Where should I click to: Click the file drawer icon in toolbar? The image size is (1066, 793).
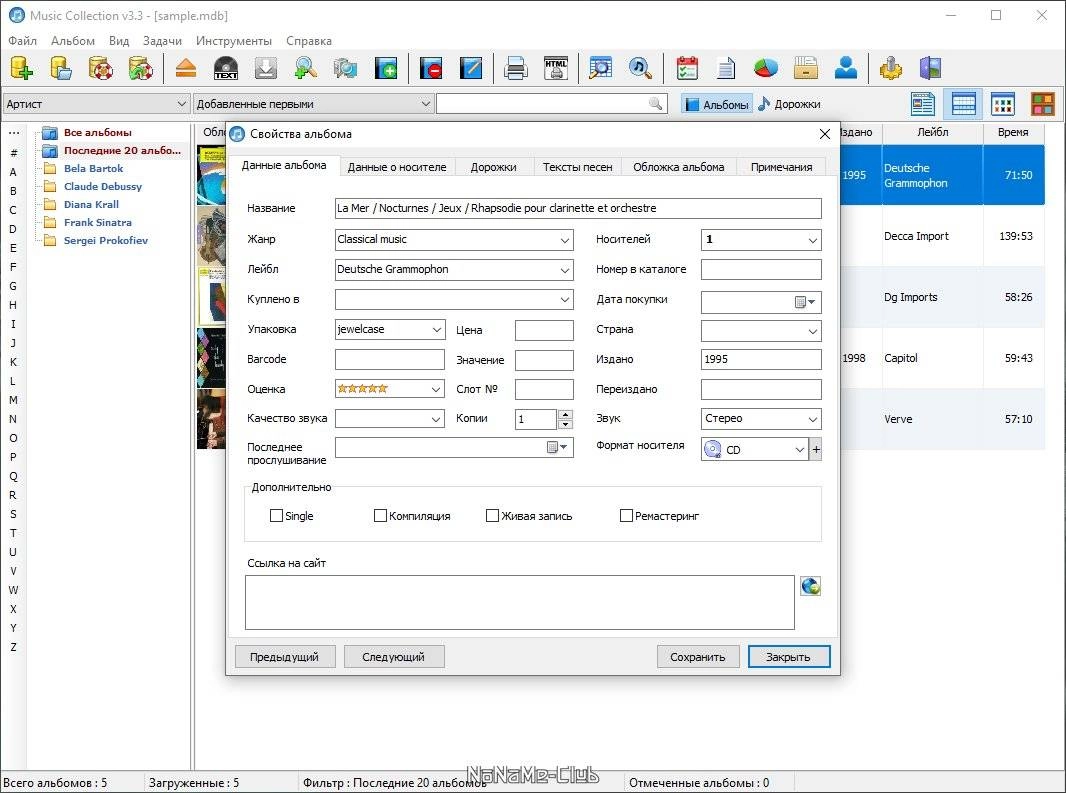806,68
